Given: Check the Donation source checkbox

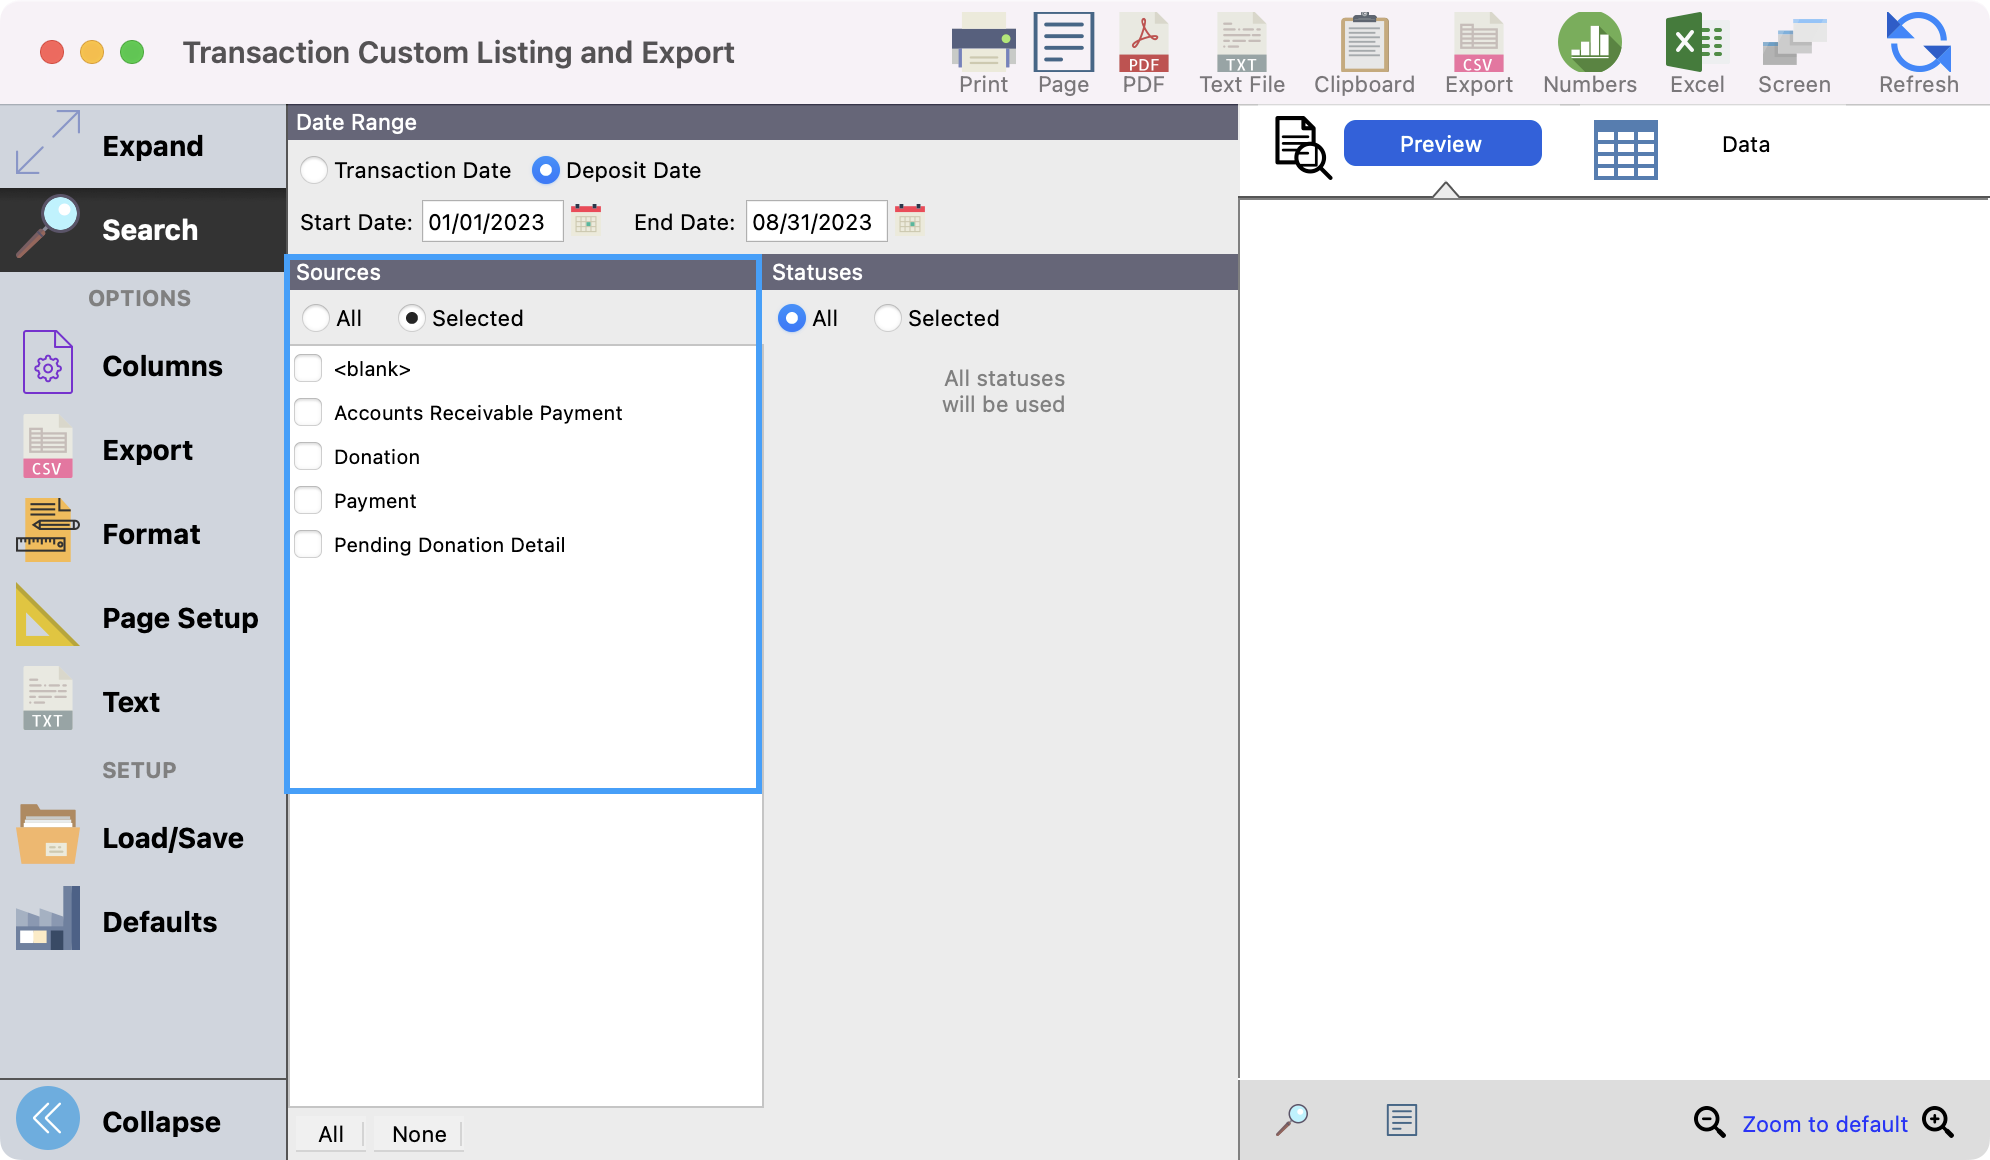Looking at the screenshot, I should coord(308,456).
